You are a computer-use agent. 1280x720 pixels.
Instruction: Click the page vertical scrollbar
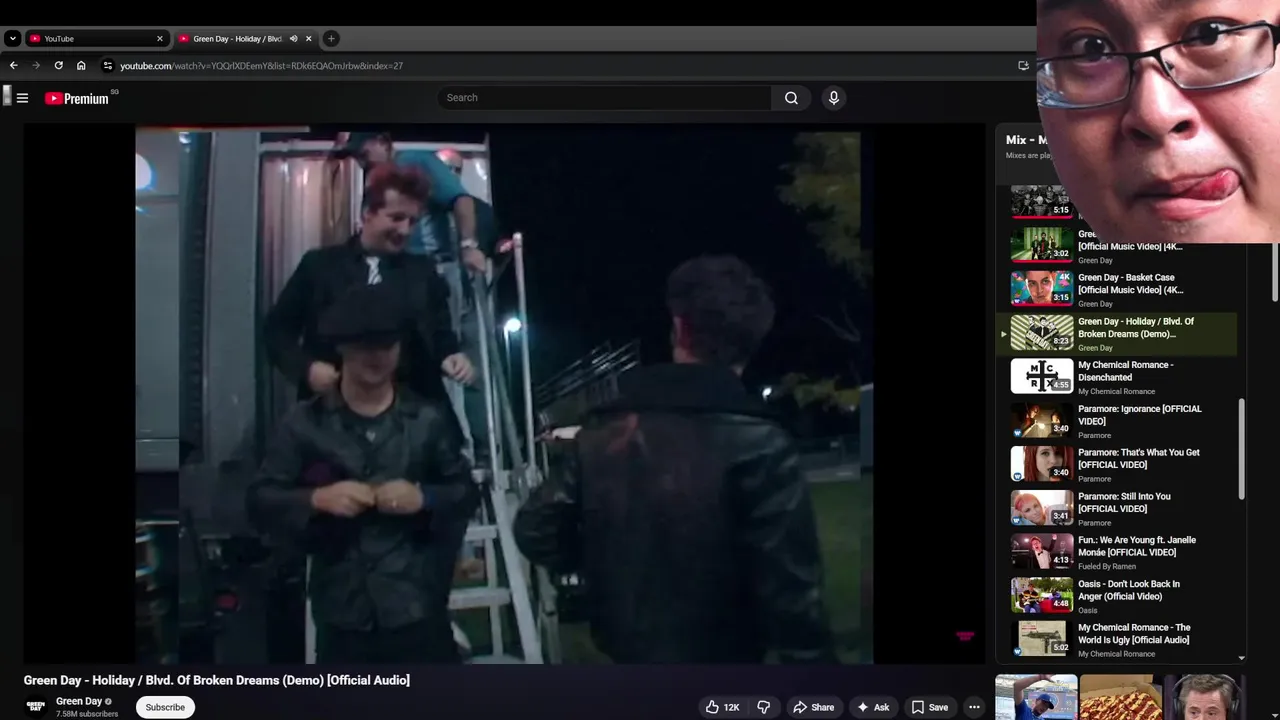click(1275, 270)
